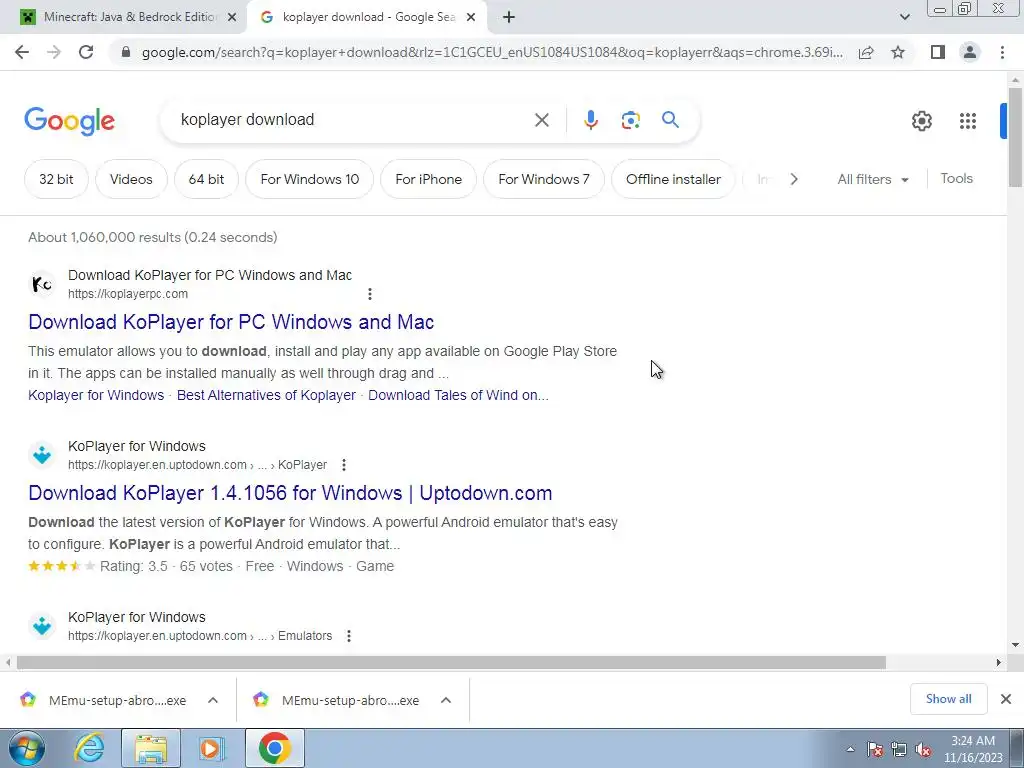The width and height of the screenshot is (1024, 768).
Task: Open Download KoPlayer for PC Windows and Mac
Action: point(231,322)
